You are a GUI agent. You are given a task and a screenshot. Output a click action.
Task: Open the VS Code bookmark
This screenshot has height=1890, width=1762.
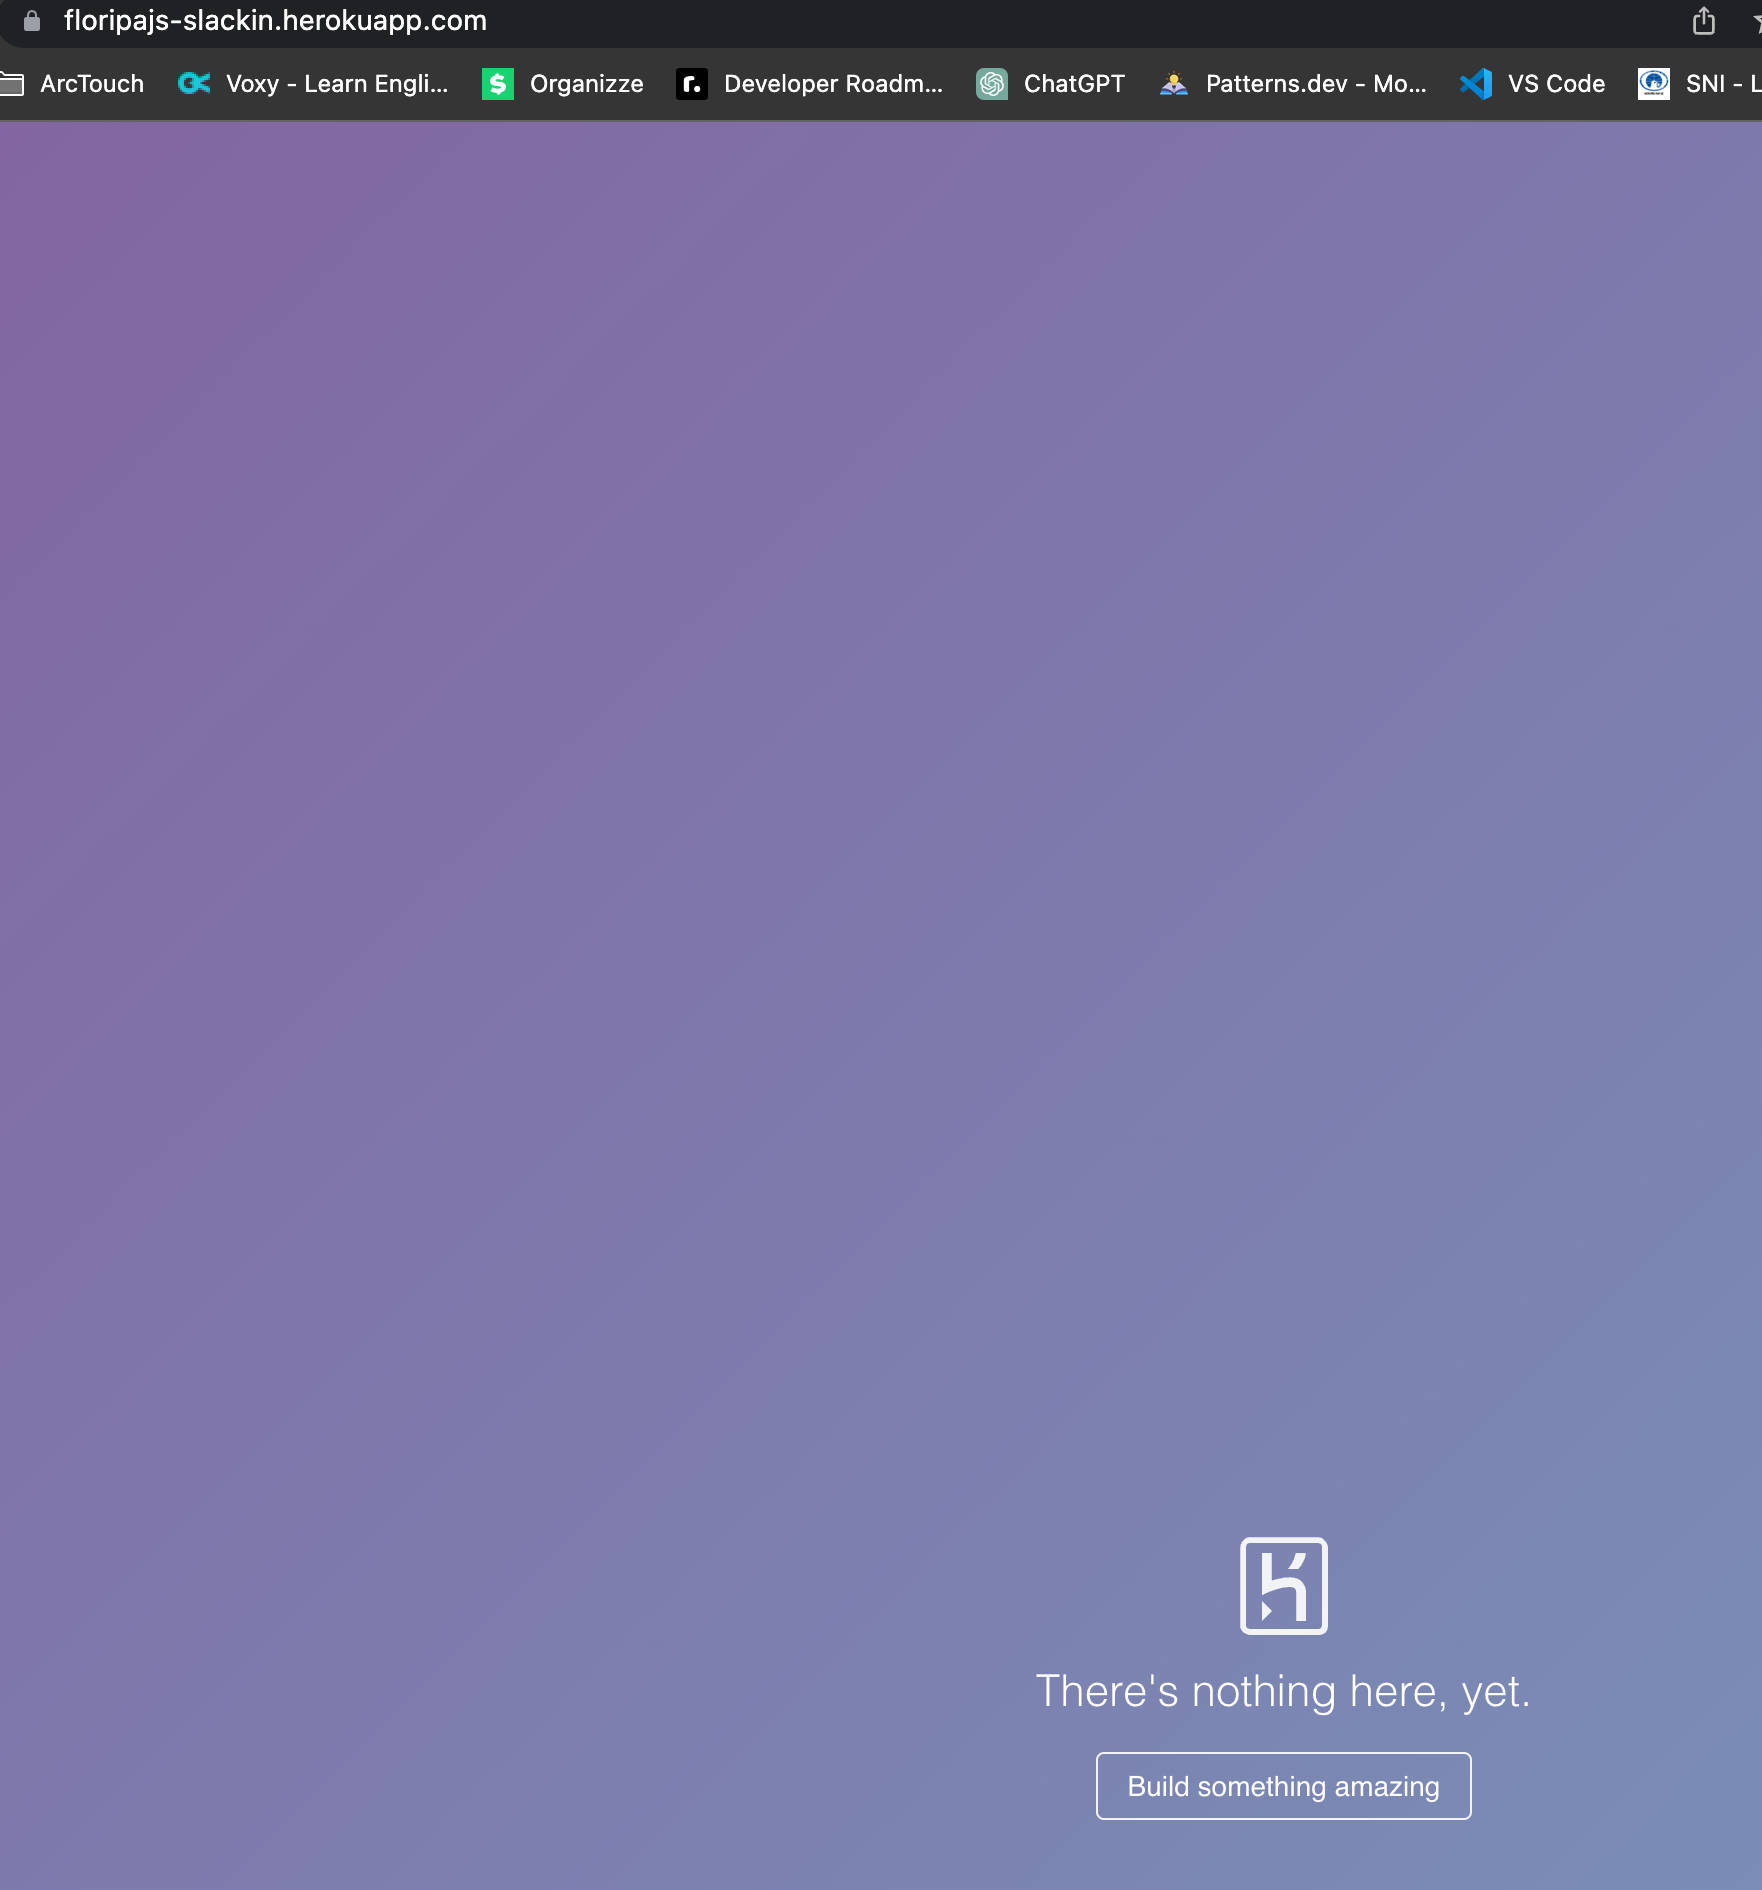point(1533,84)
